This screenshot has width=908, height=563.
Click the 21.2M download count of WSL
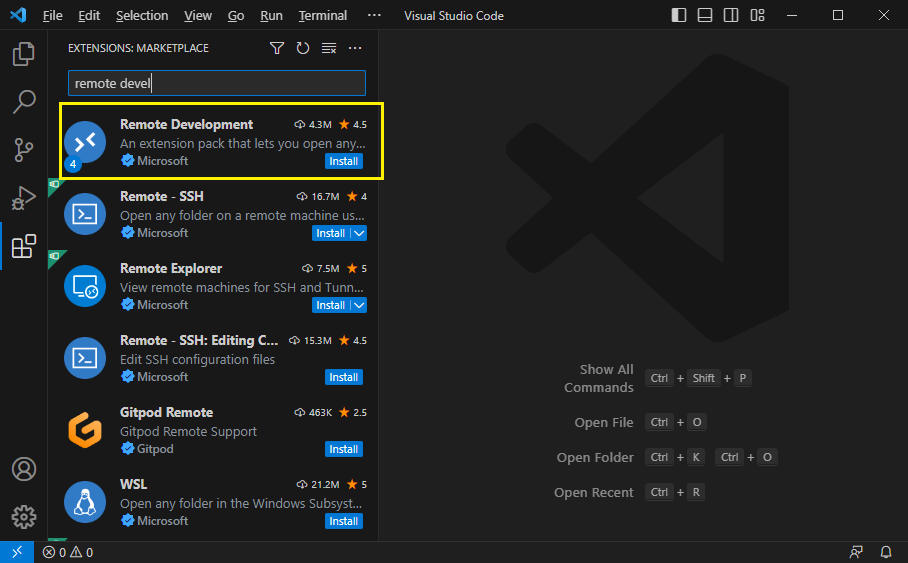pyautogui.click(x=318, y=484)
